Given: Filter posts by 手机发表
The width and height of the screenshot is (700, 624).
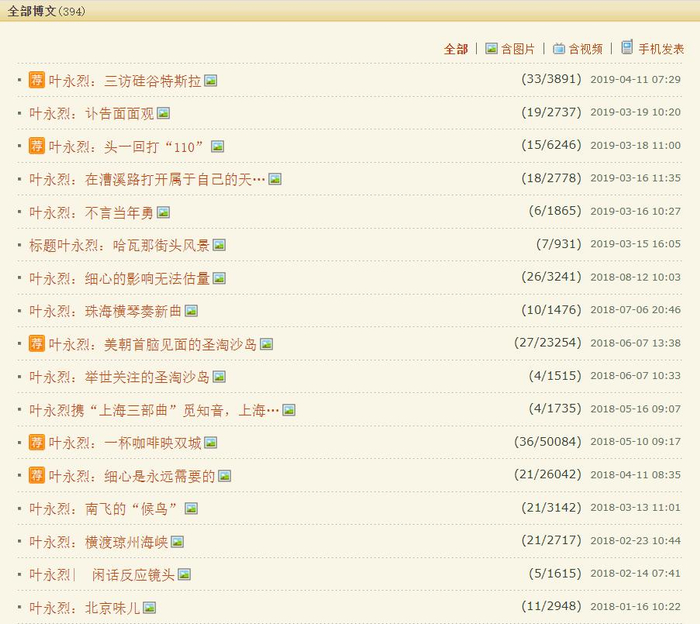Looking at the screenshot, I should (661, 49).
